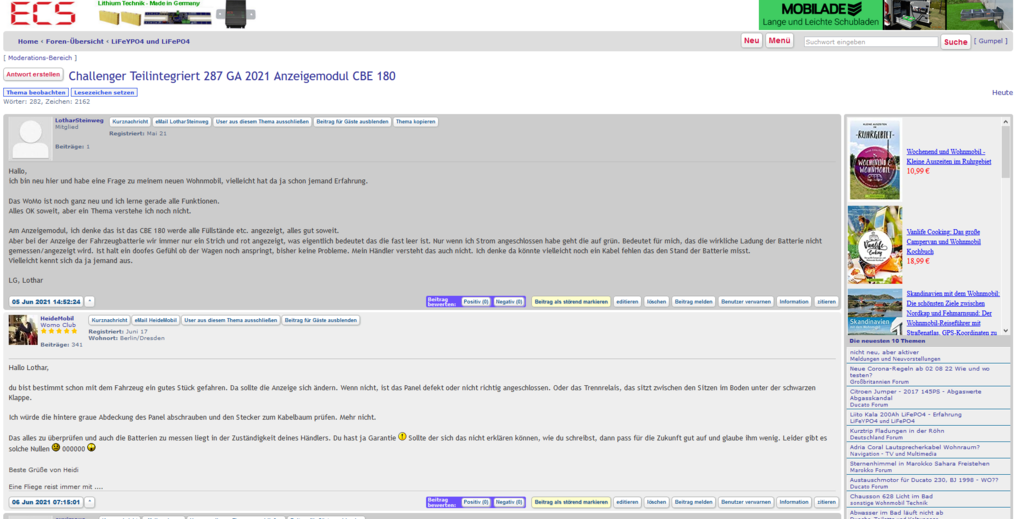Click Thema beobachten
This screenshot has height=519, width=1024.
(x=36, y=93)
